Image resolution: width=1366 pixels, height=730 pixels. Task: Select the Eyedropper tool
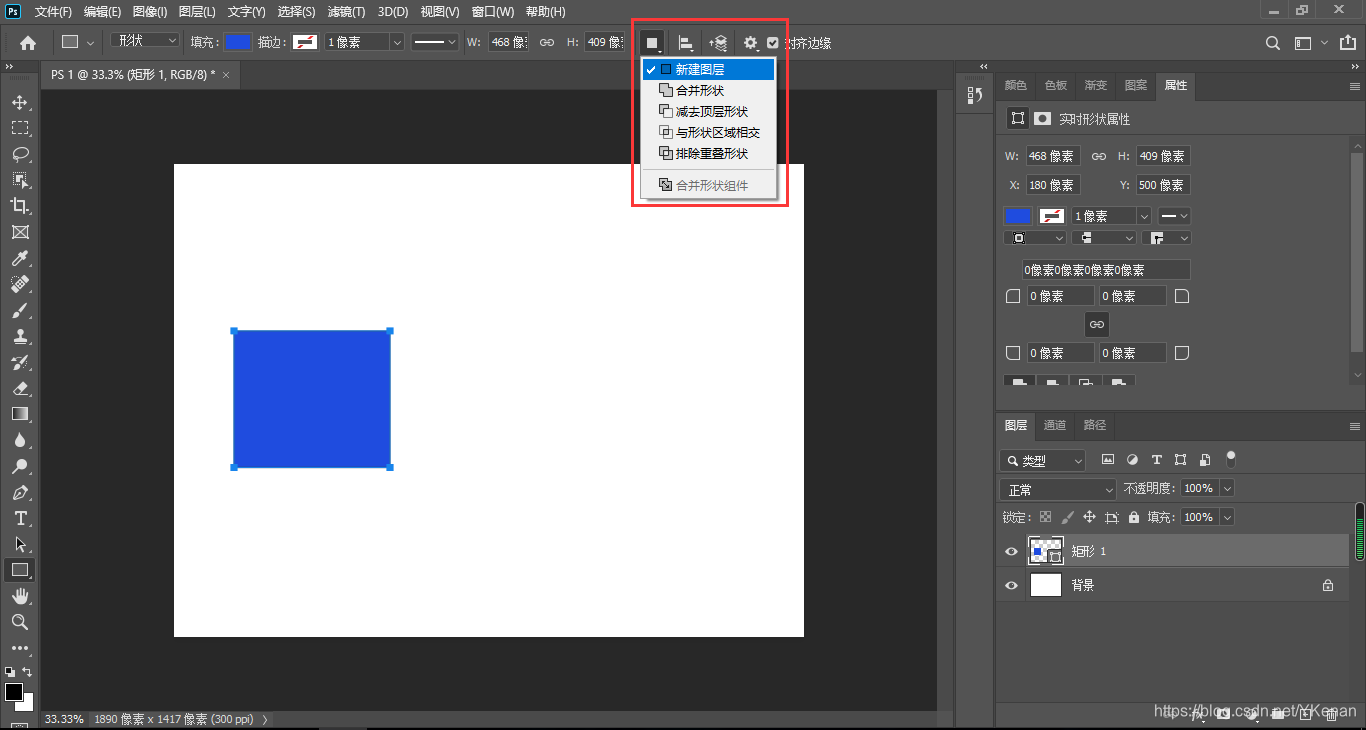click(x=19, y=258)
